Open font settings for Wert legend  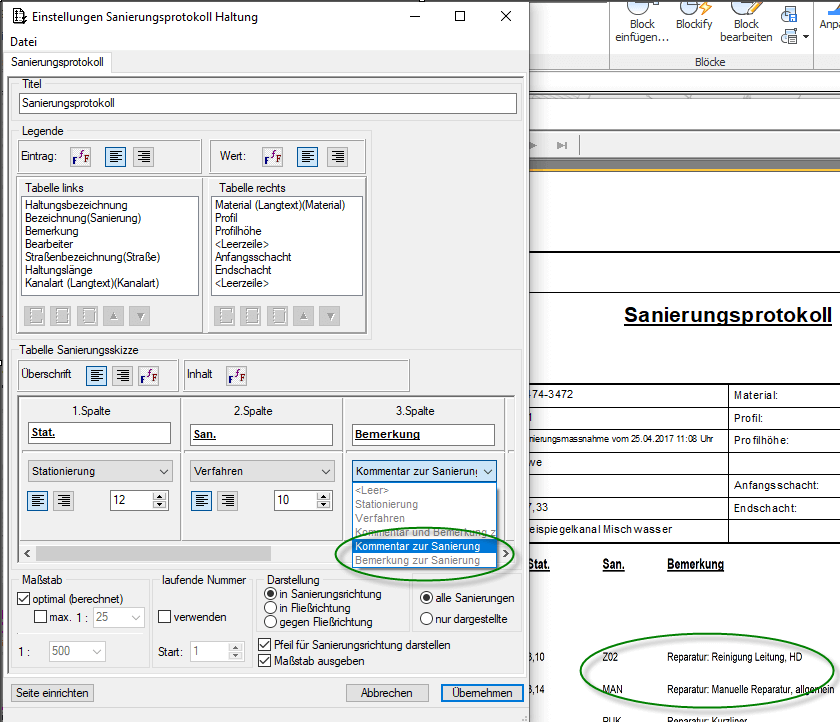click(x=272, y=156)
